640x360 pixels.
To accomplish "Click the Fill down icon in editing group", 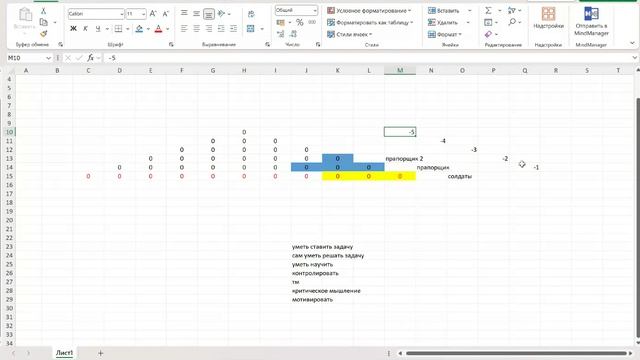I will (488, 22).
